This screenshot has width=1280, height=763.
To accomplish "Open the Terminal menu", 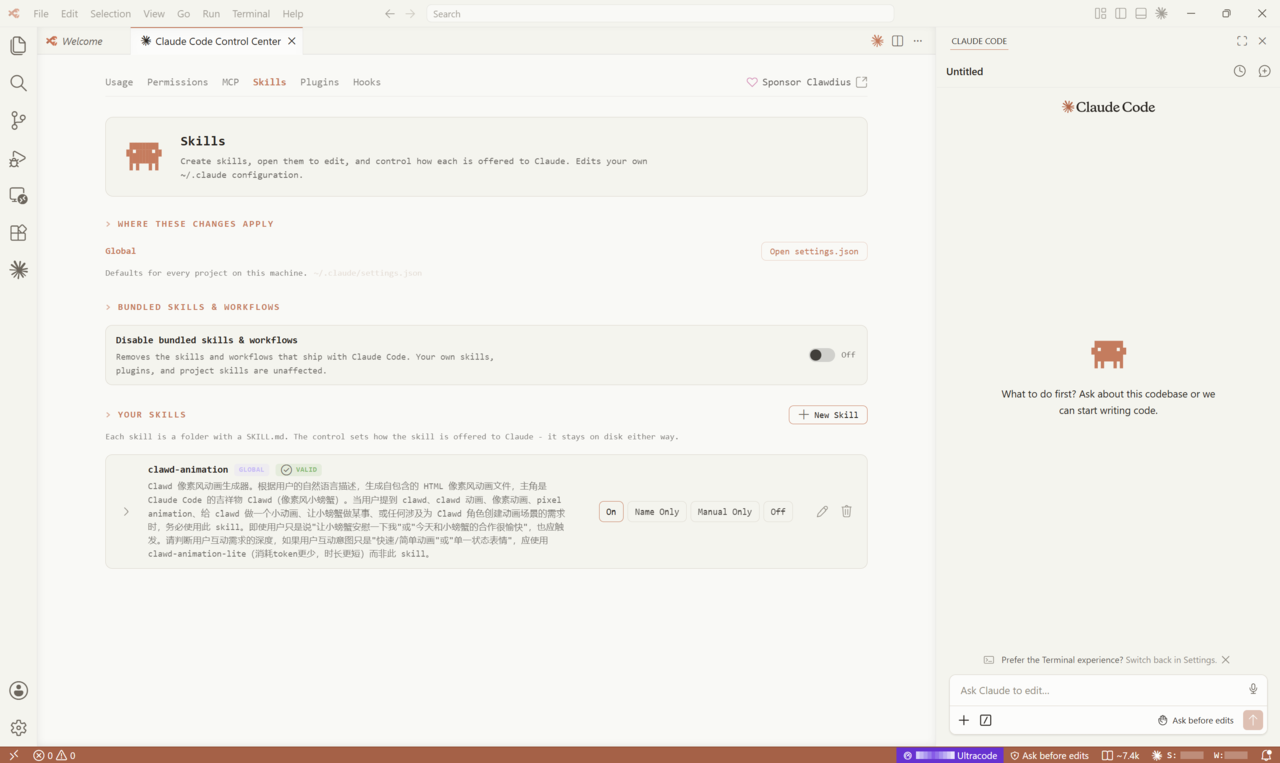I will (x=251, y=14).
